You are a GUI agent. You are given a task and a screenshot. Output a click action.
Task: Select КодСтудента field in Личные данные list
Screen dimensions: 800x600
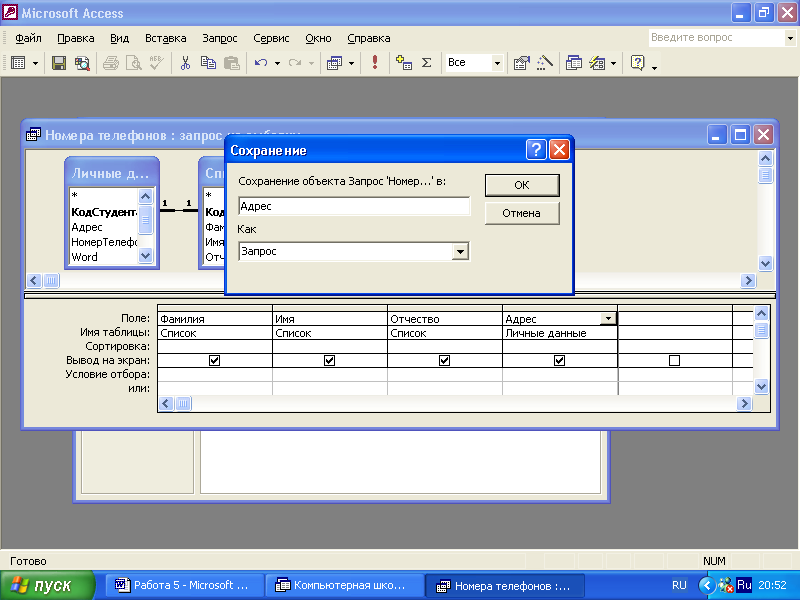click(x=104, y=212)
